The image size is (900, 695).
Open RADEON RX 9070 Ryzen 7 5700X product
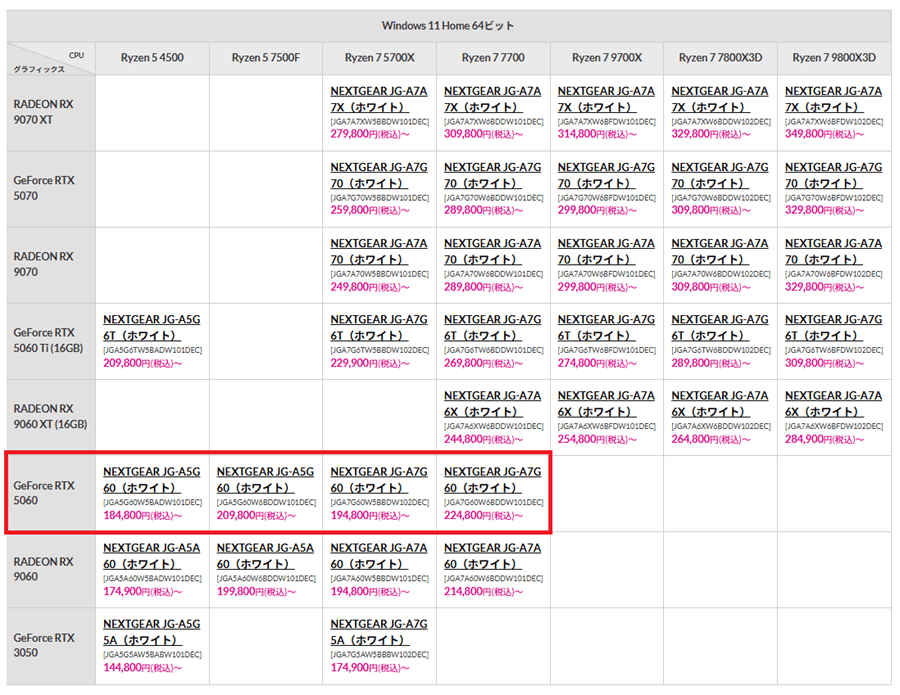point(379,251)
